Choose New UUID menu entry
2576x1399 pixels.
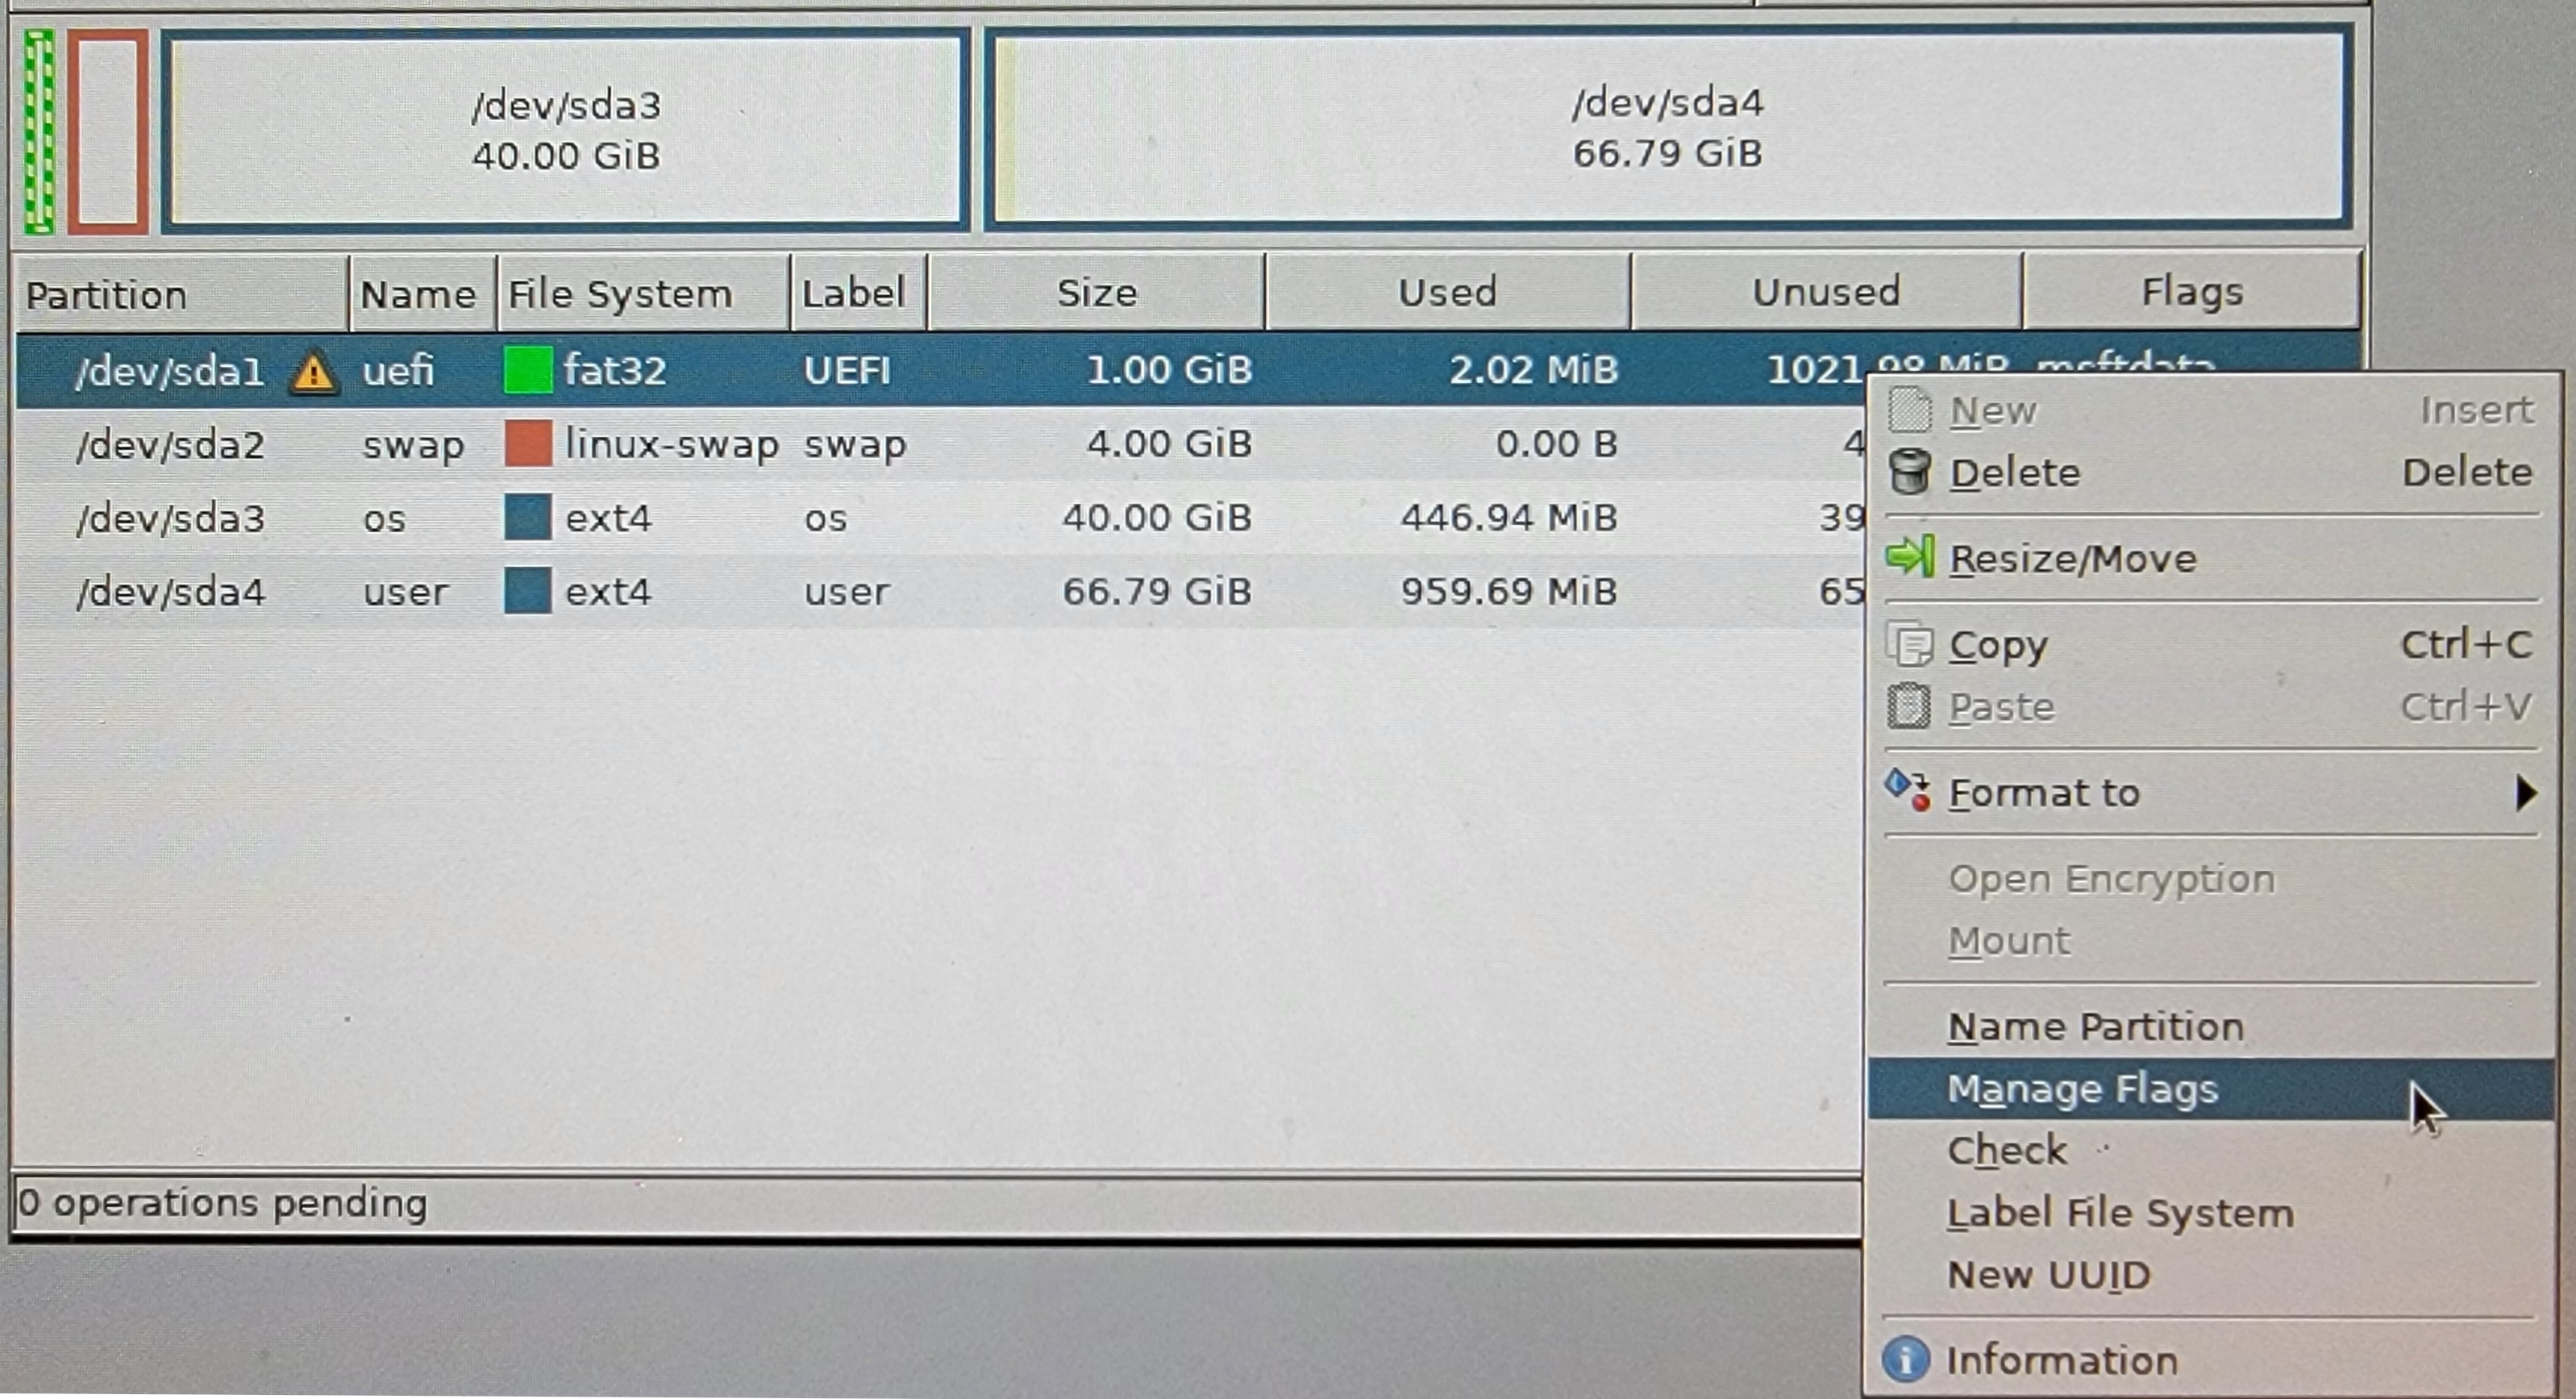2048,1275
